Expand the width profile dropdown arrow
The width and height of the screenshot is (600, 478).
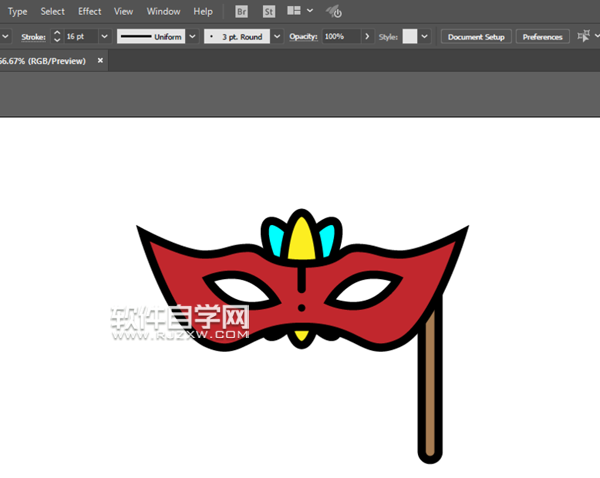click(192, 36)
